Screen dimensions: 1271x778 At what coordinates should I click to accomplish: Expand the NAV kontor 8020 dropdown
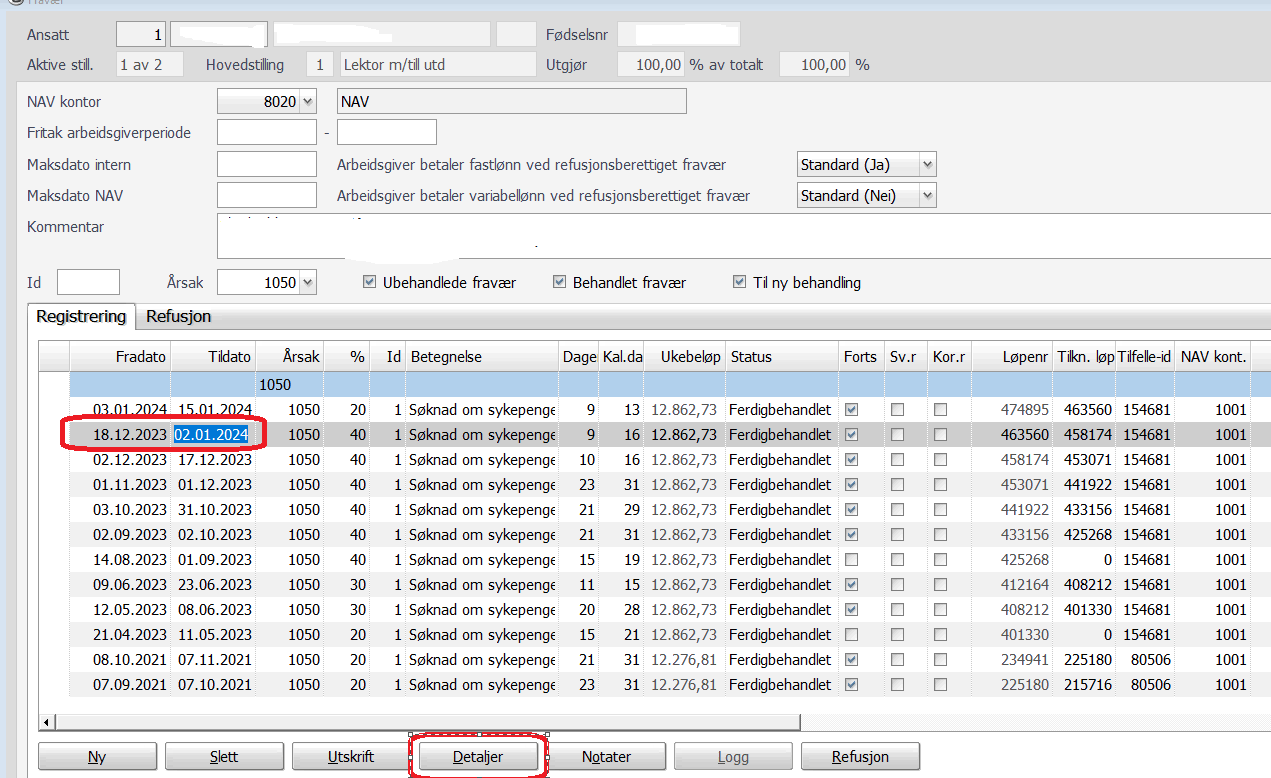[307, 101]
